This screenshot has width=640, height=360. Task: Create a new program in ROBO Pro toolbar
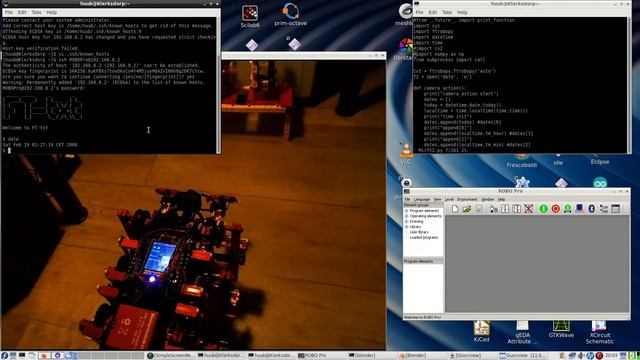(455, 209)
